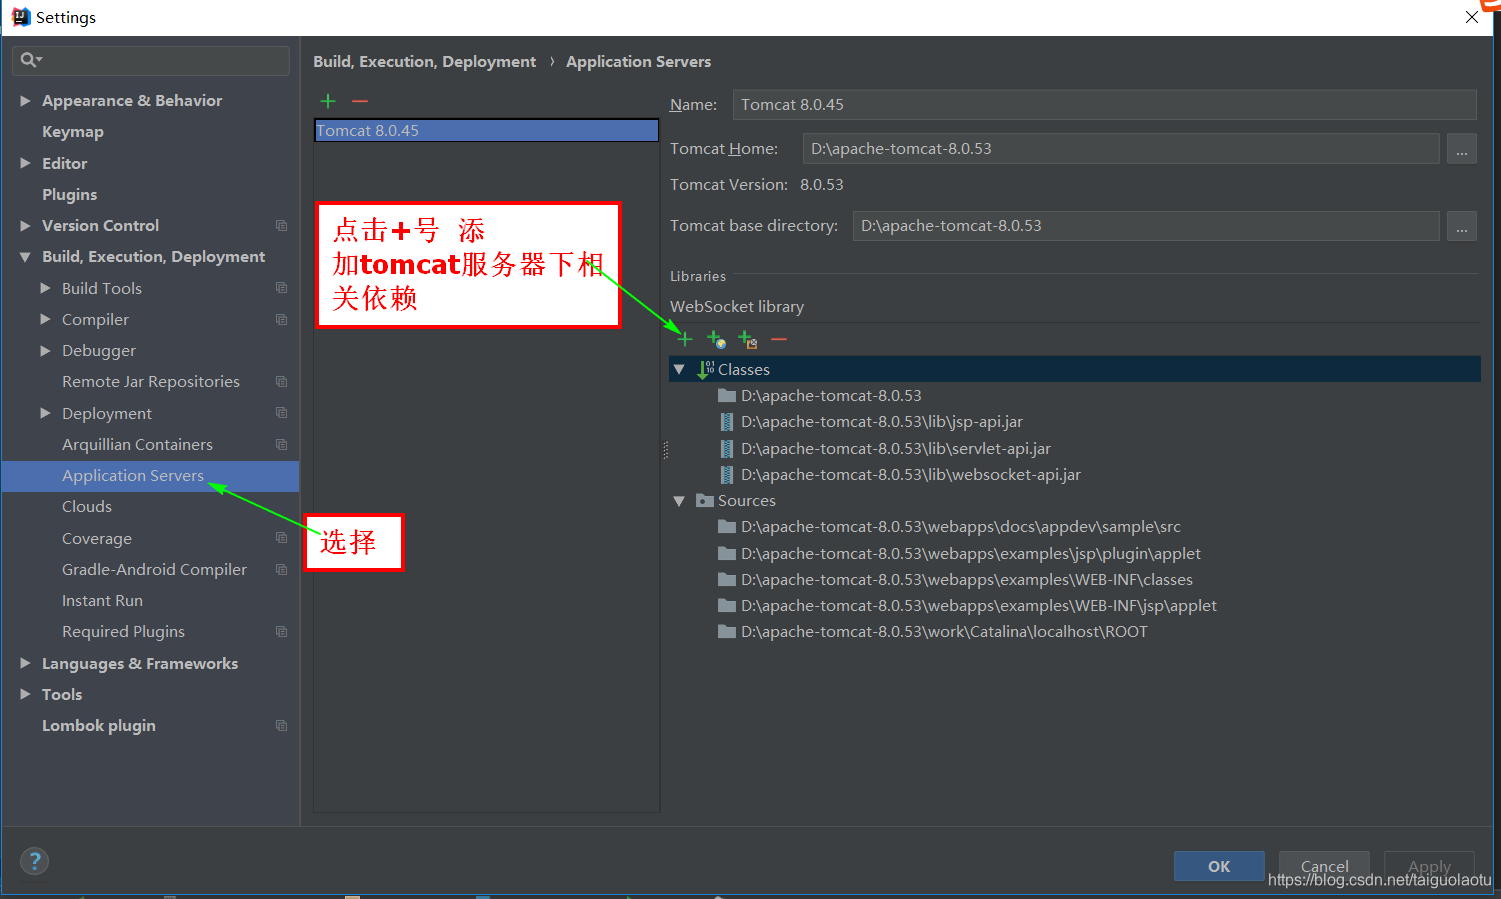Remove the selected application server via the minus icon
Image resolution: width=1501 pixels, height=899 pixels.
pos(360,101)
